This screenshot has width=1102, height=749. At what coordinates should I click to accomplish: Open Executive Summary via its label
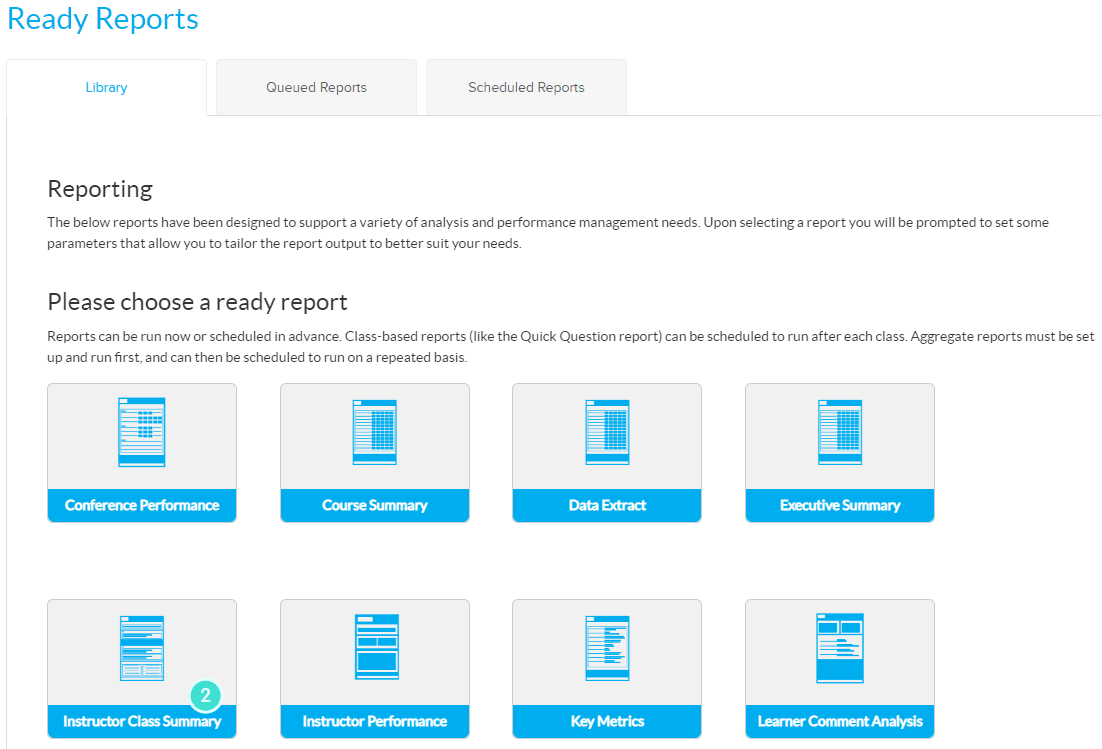pyautogui.click(x=840, y=506)
